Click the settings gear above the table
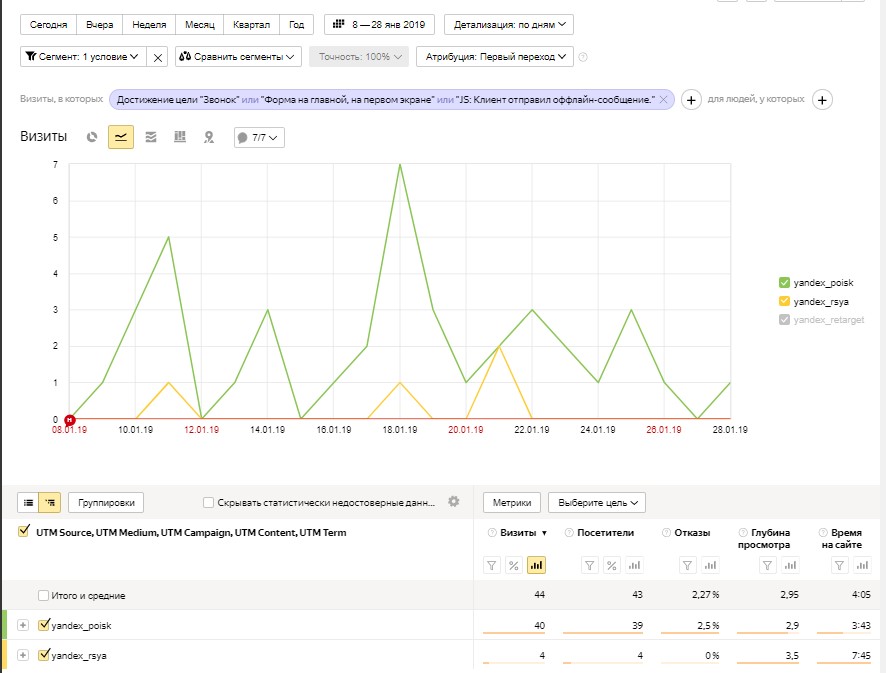 tap(454, 501)
